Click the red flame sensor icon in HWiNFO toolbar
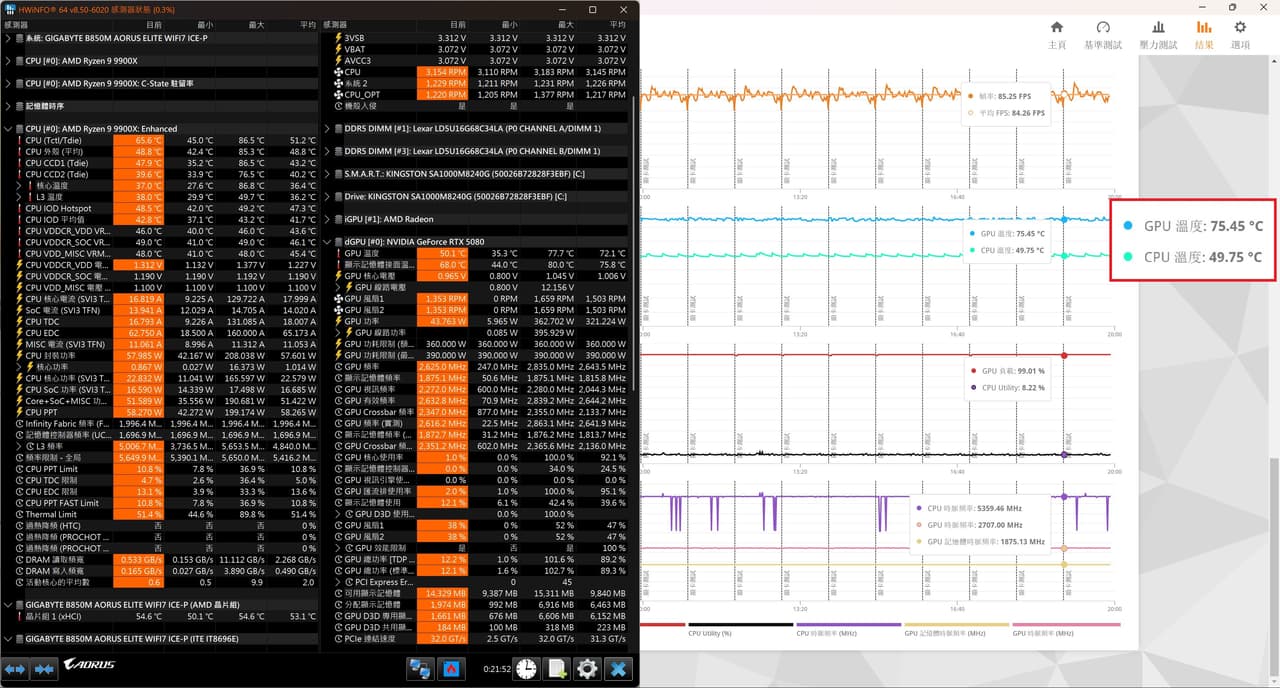The image size is (1280, 688). pyautogui.click(x=450, y=669)
